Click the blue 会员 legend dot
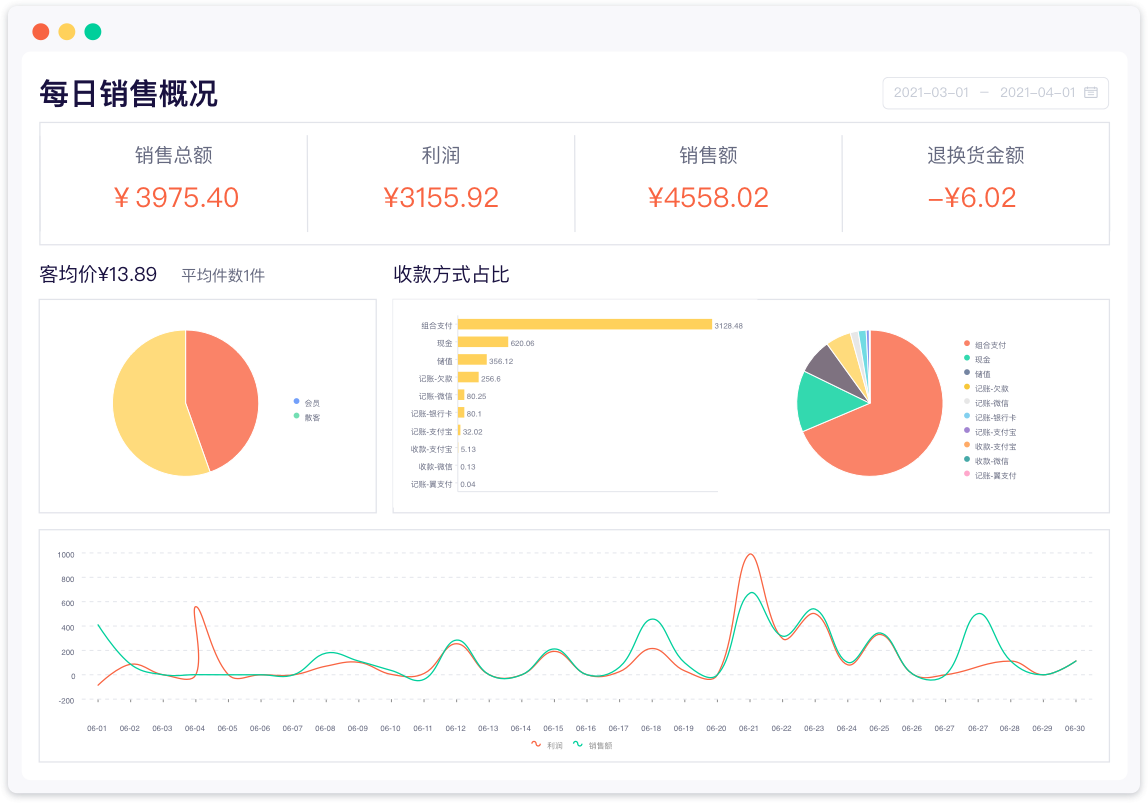Image resolution: width=1148 pixels, height=804 pixels. [x=297, y=402]
